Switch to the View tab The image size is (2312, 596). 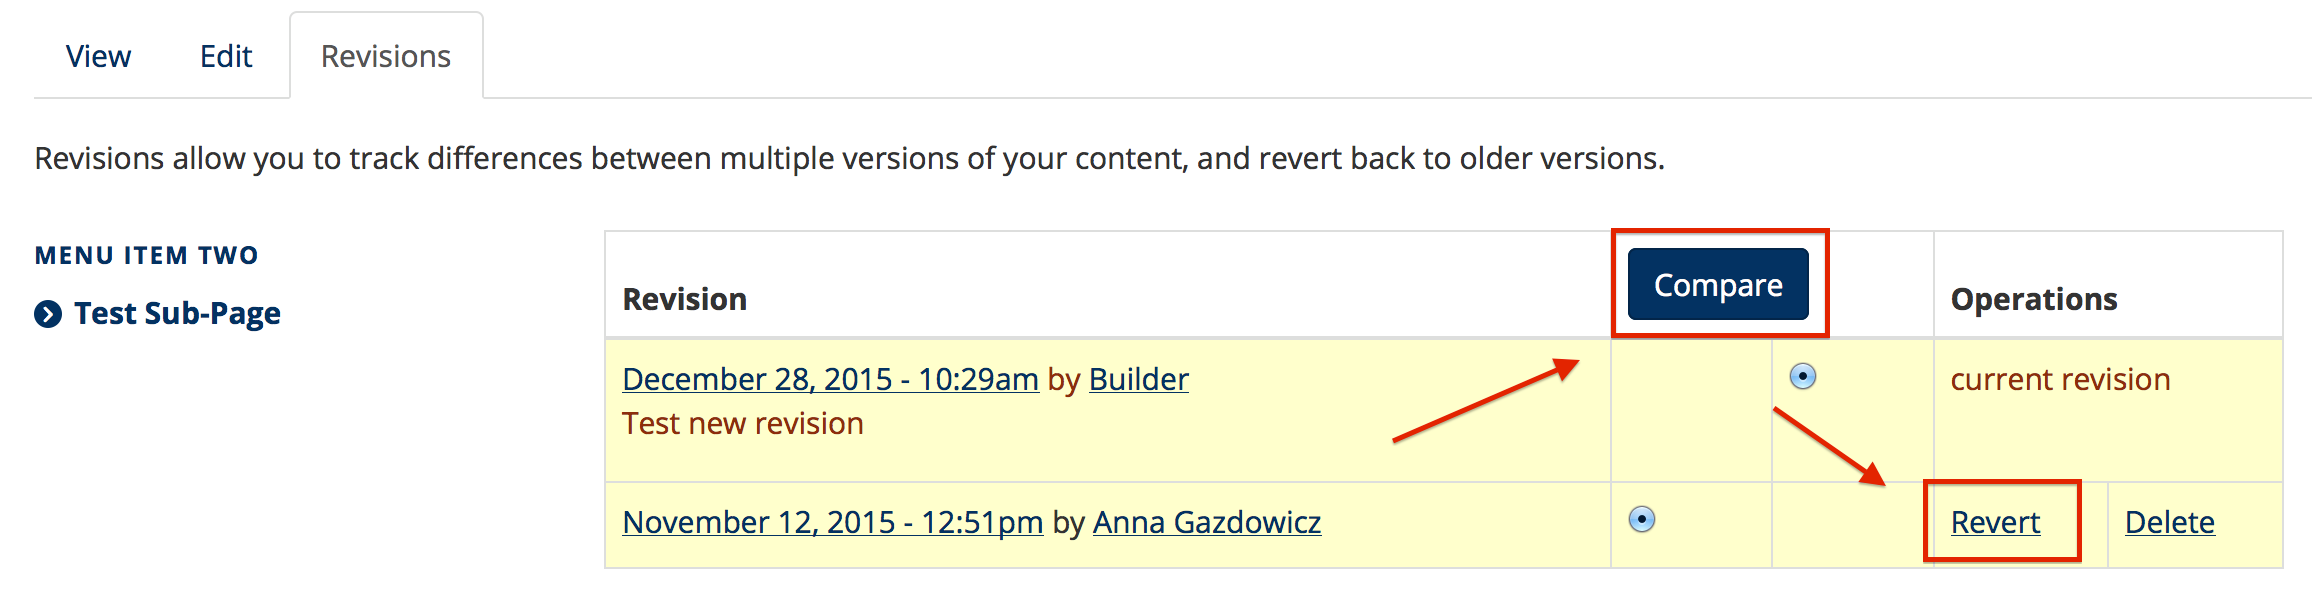click(98, 56)
